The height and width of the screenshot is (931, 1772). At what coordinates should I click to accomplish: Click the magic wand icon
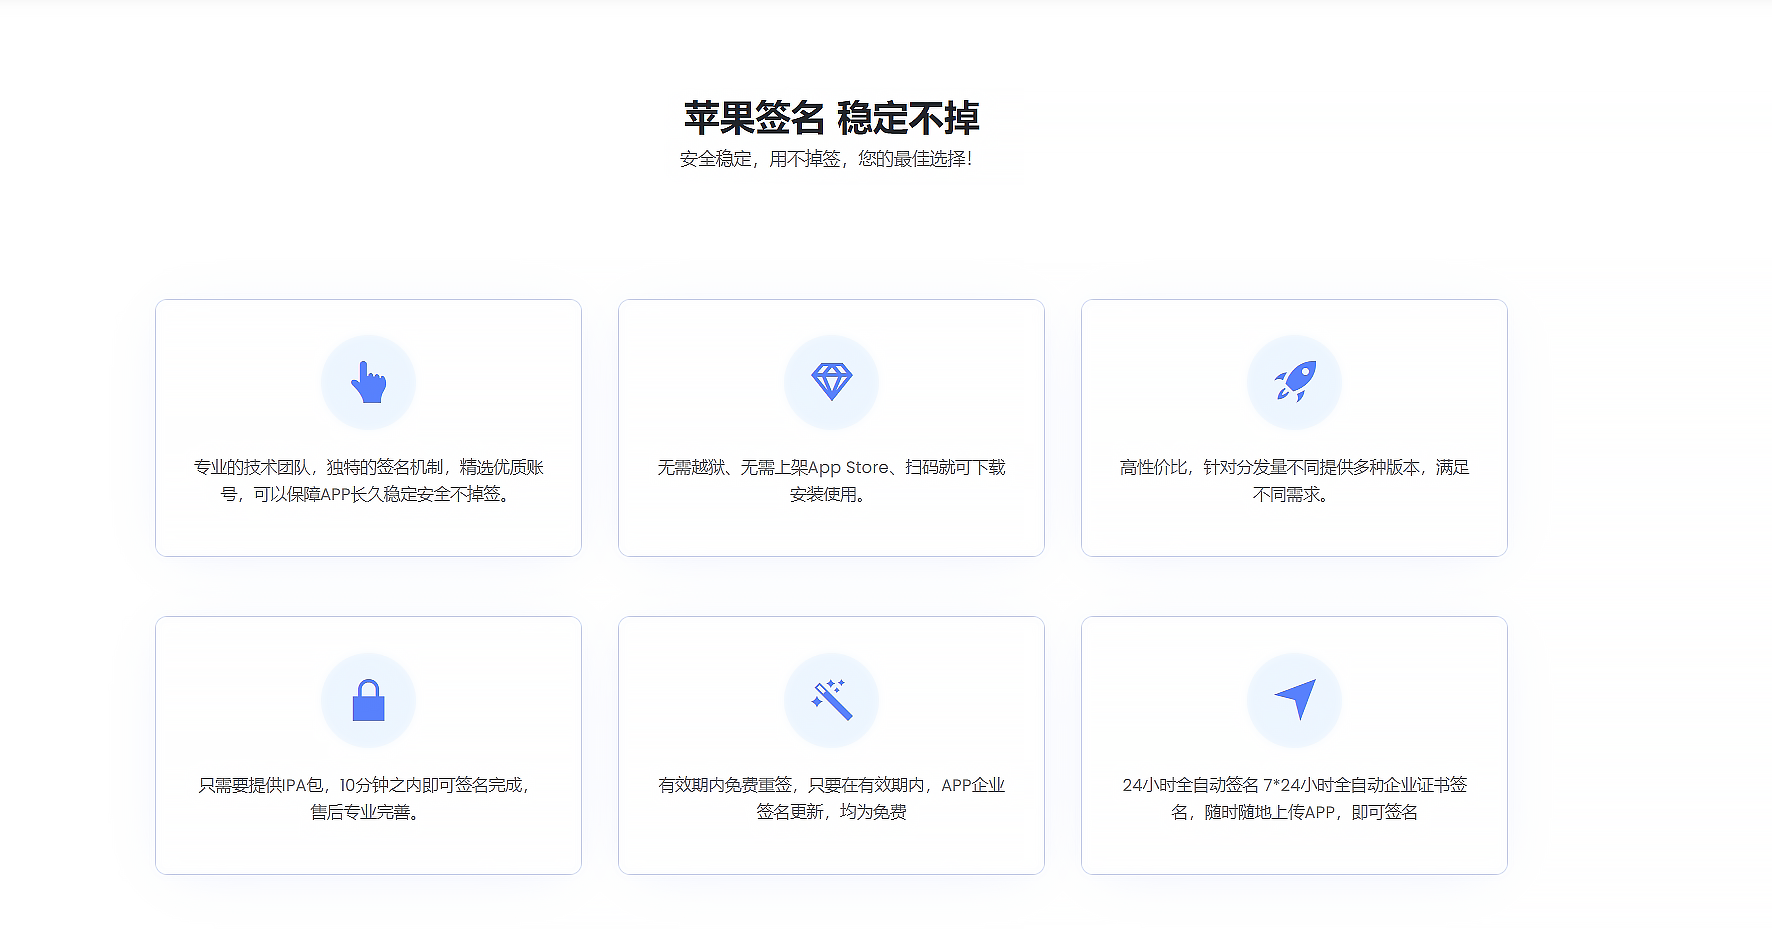831,700
